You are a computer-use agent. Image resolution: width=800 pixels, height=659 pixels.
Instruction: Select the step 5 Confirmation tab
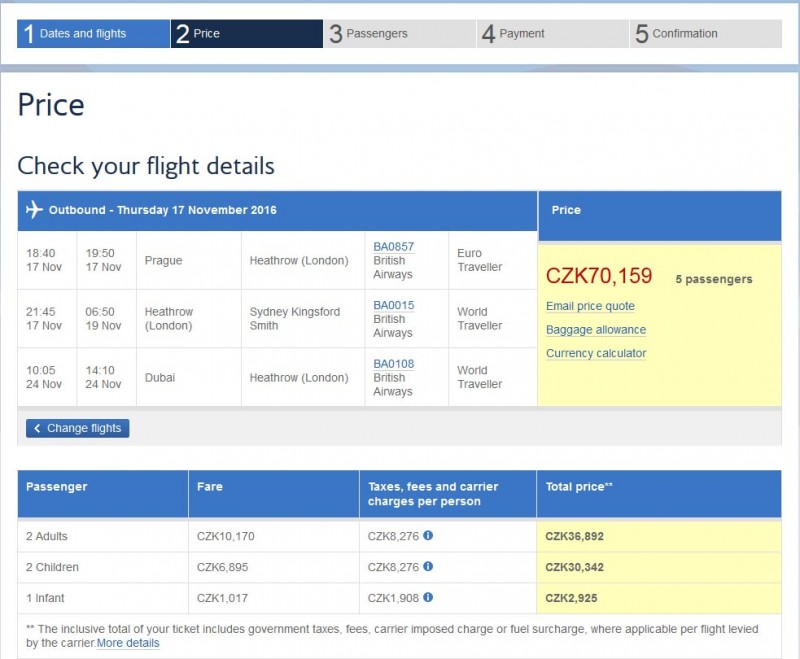pos(706,34)
